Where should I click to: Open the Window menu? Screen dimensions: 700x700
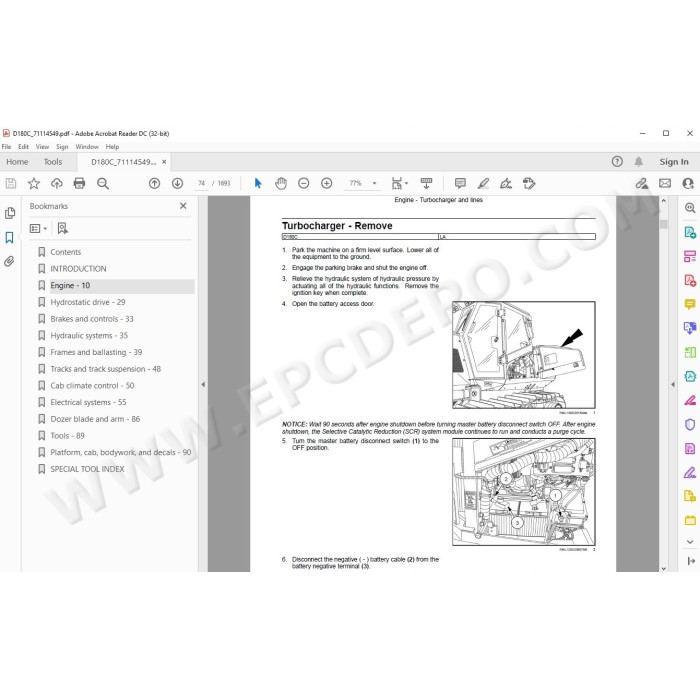click(x=87, y=147)
